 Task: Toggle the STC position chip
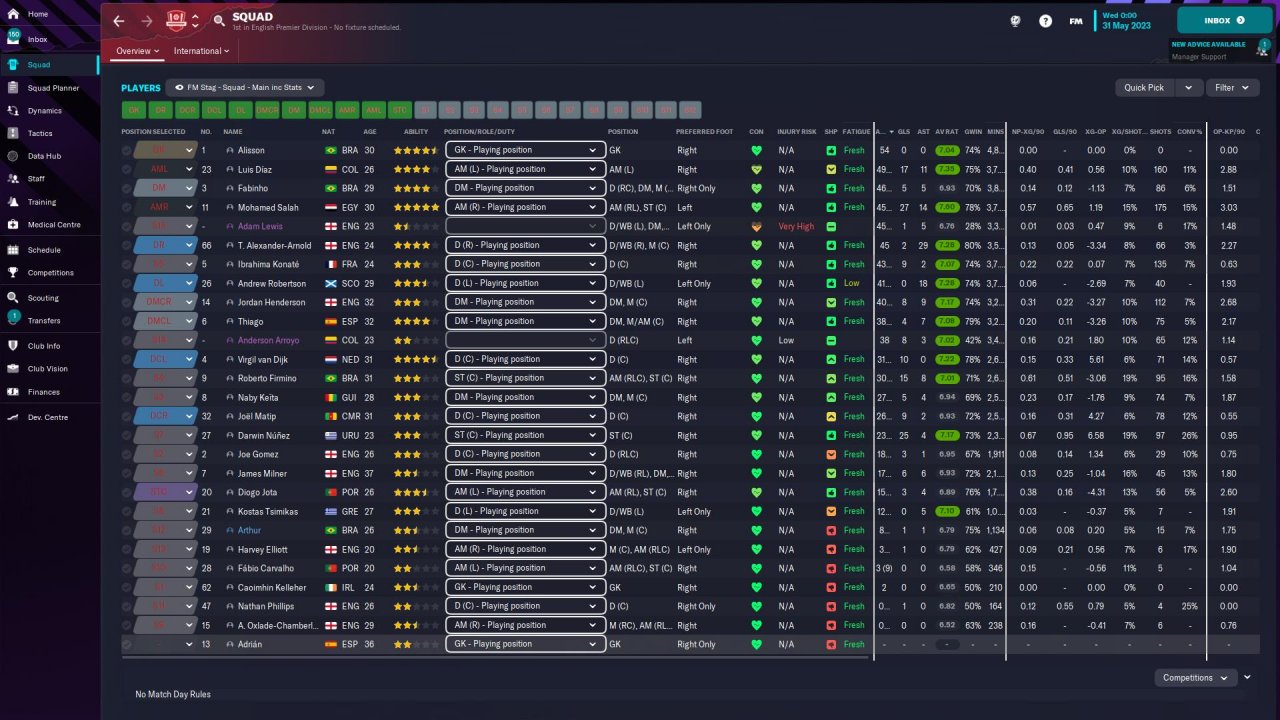pos(400,110)
